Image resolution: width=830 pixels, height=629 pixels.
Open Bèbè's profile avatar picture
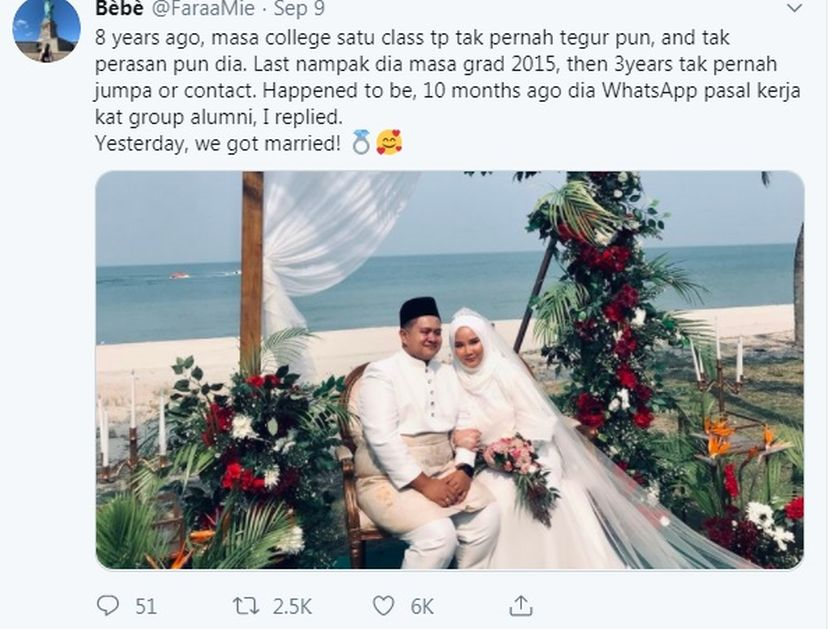(46, 30)
